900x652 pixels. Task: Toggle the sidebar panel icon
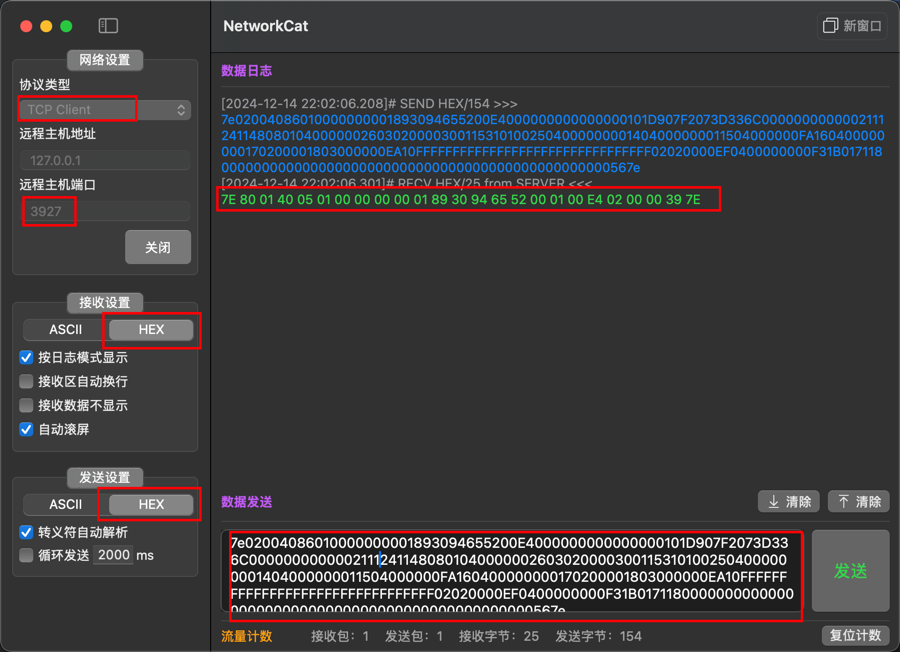pos(108,26)
